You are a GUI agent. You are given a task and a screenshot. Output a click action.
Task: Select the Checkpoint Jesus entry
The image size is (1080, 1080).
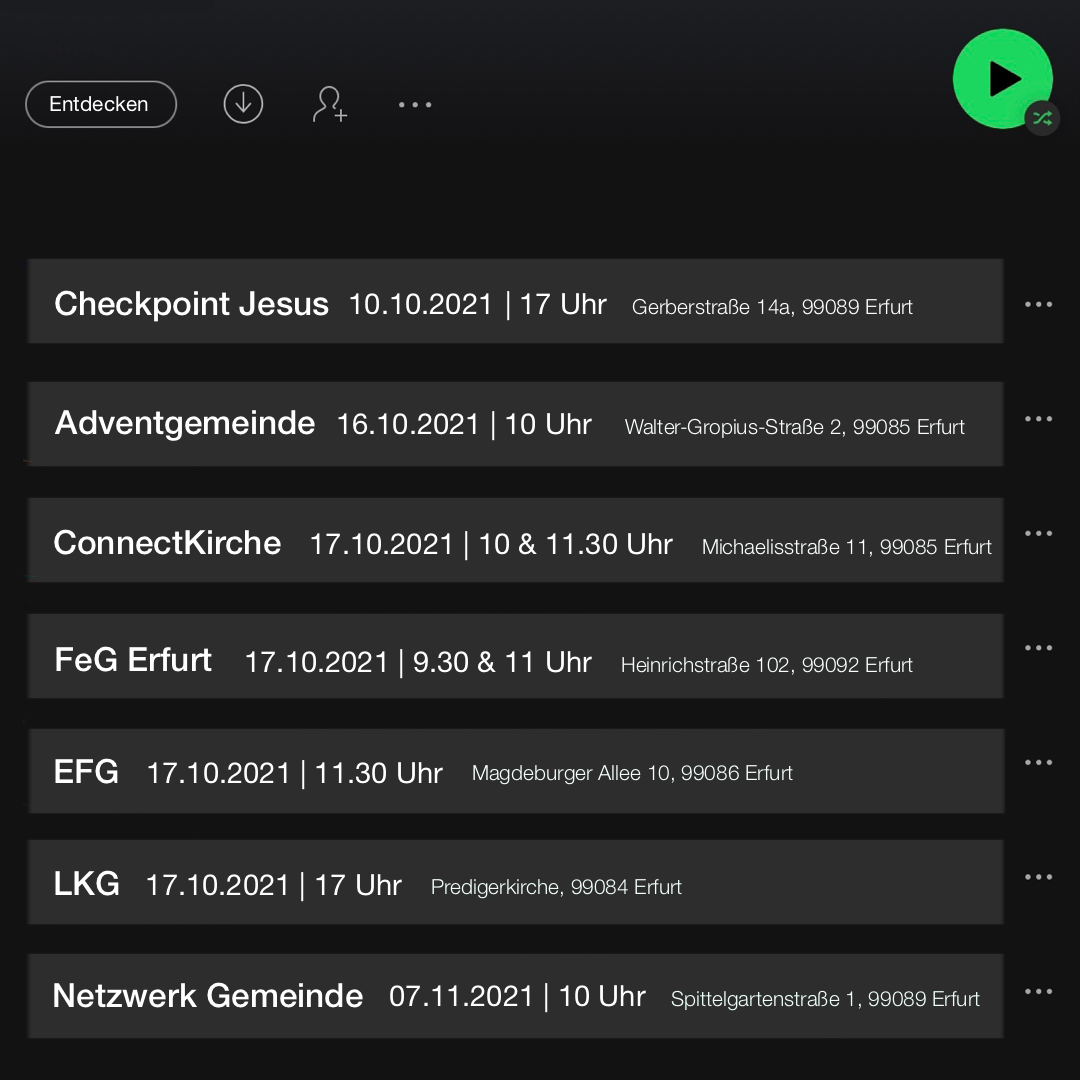click(515, 301)
